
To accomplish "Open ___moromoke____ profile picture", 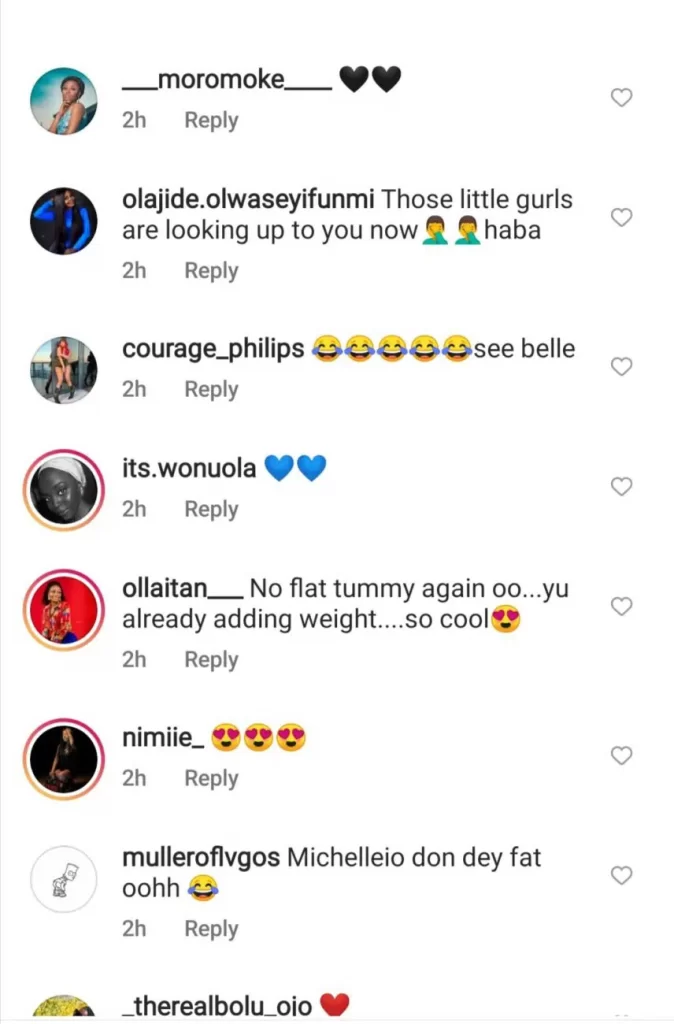I will click(x=64, y=101).
